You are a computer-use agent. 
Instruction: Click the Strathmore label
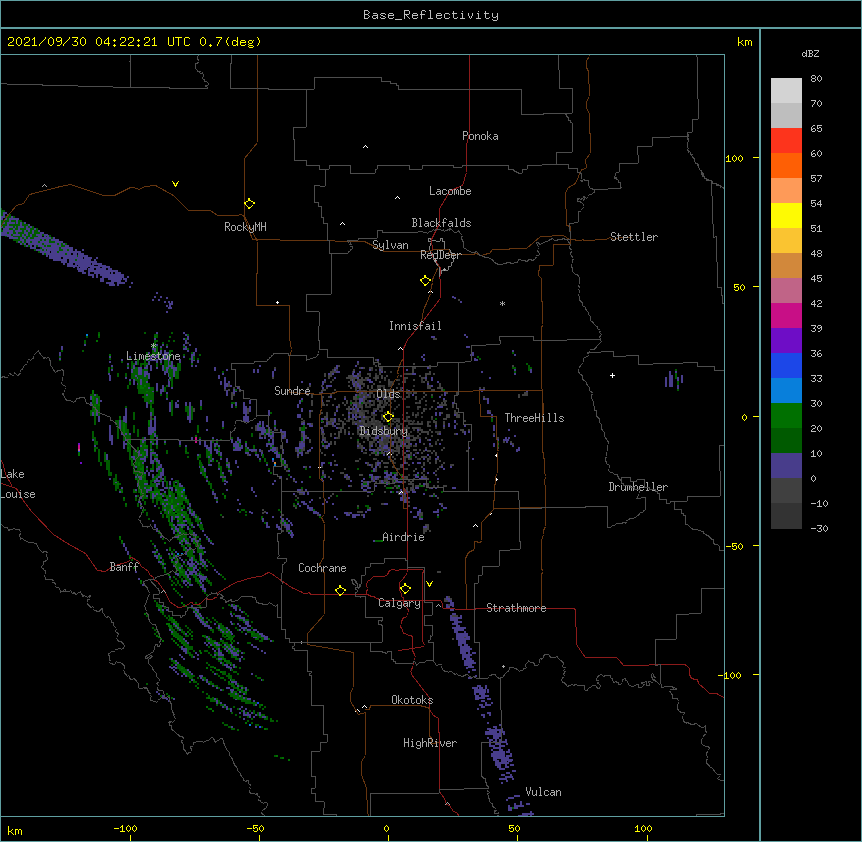516,608
